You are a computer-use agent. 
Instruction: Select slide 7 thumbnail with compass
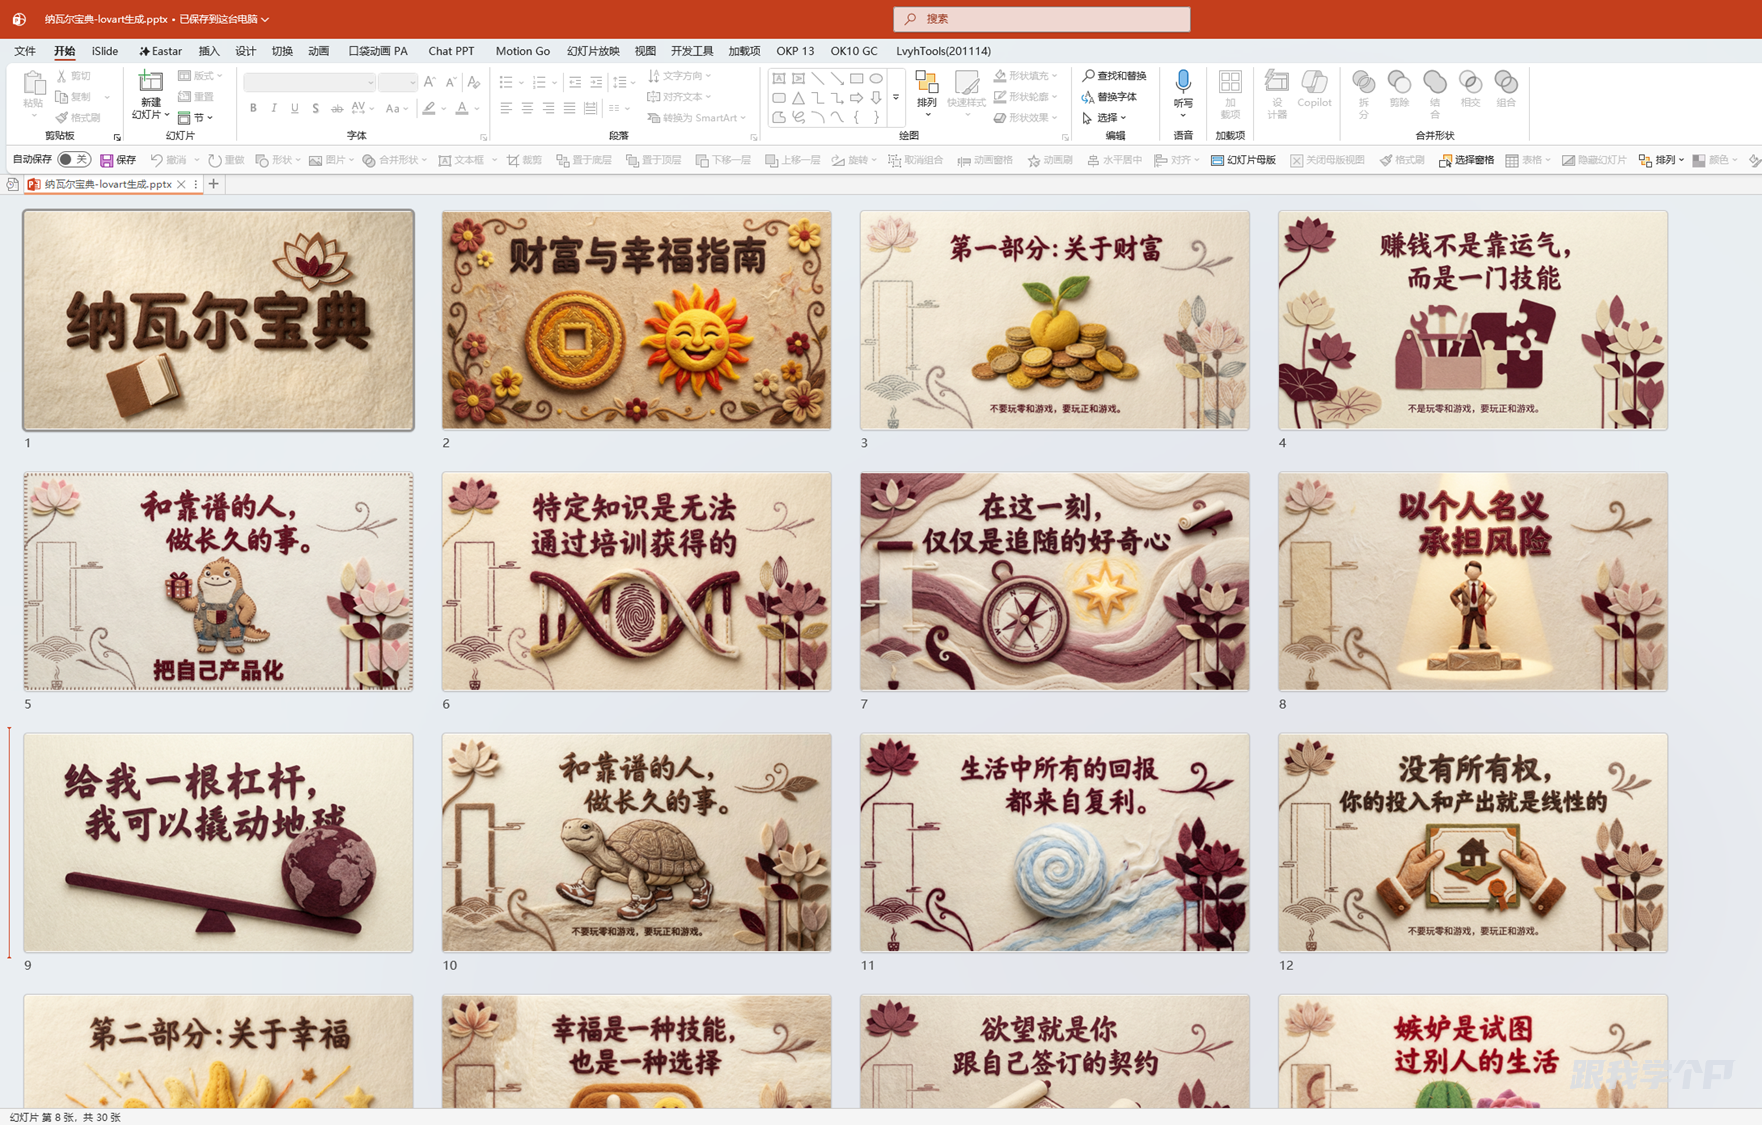pyautogui.click(x=1054, y=581)
